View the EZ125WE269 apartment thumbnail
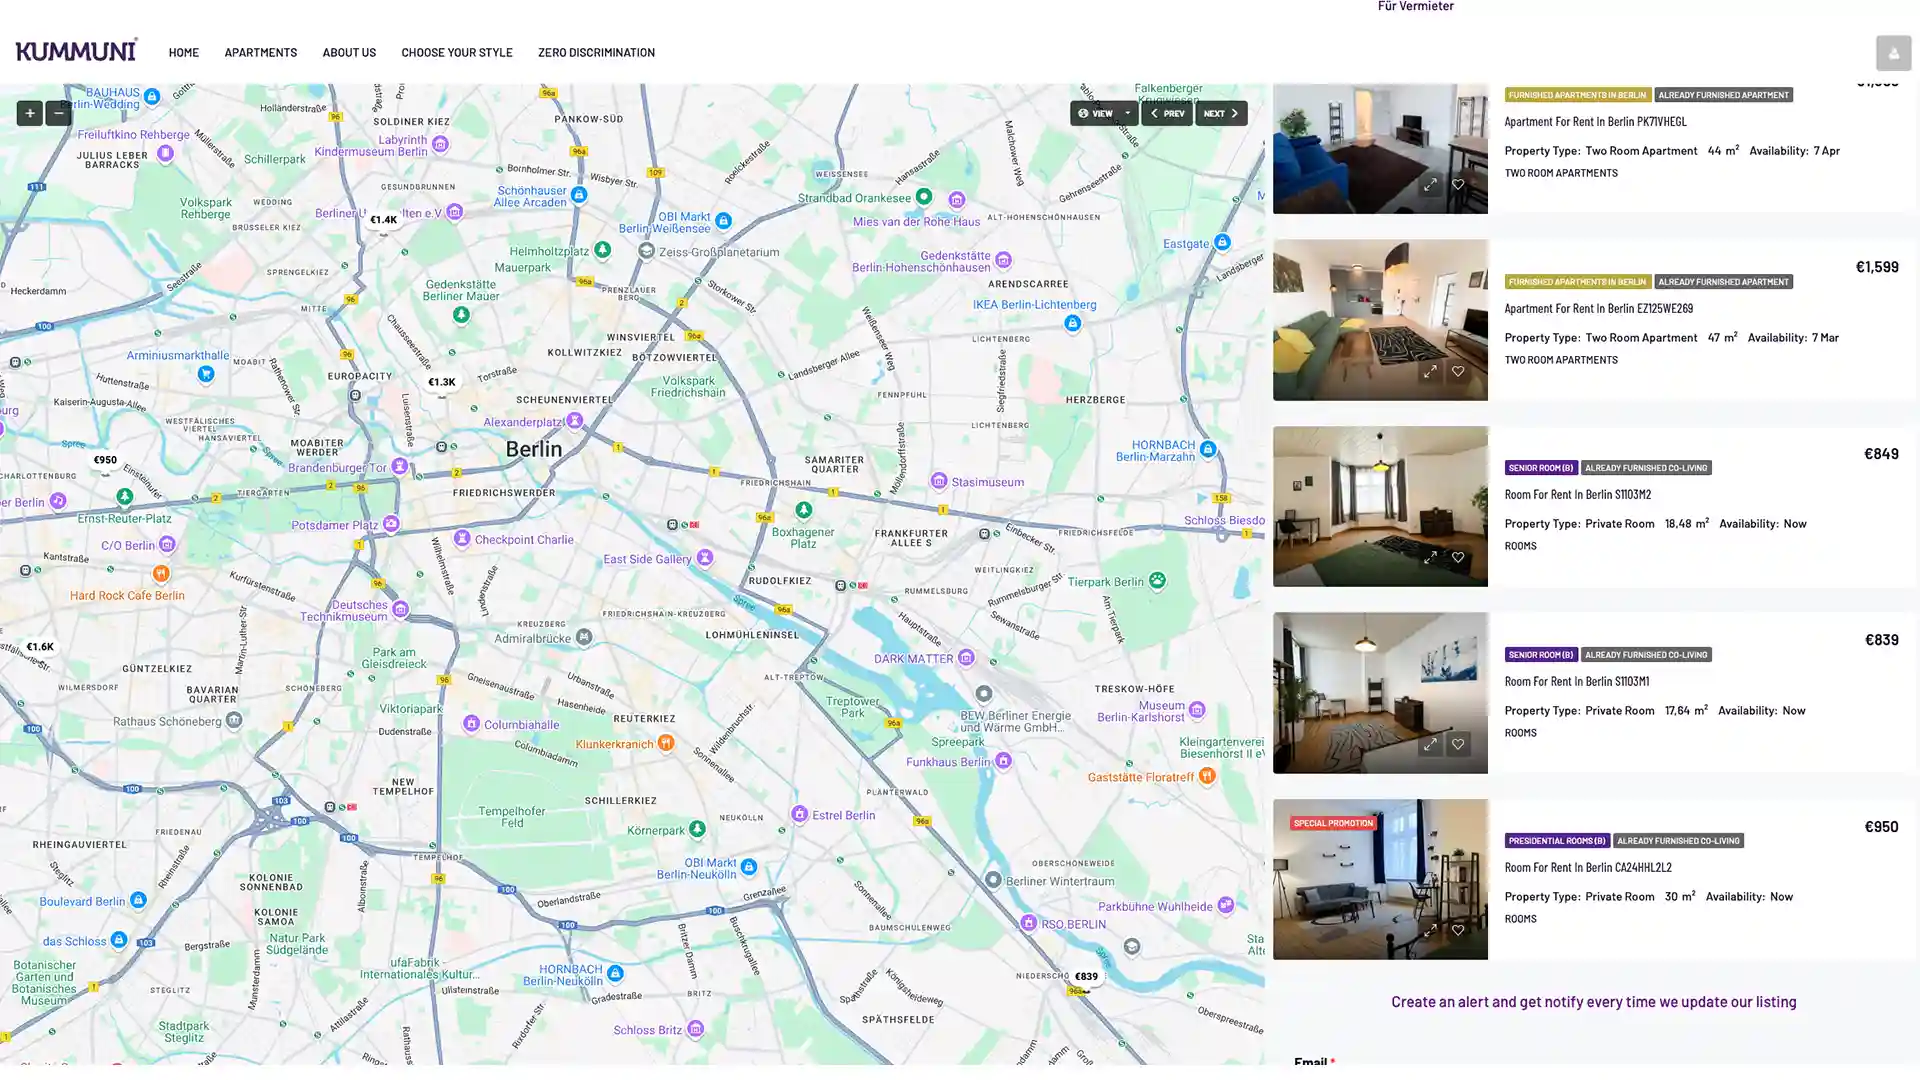The height and width of the screenshot is (1080, 1920). click(1379, 320)
